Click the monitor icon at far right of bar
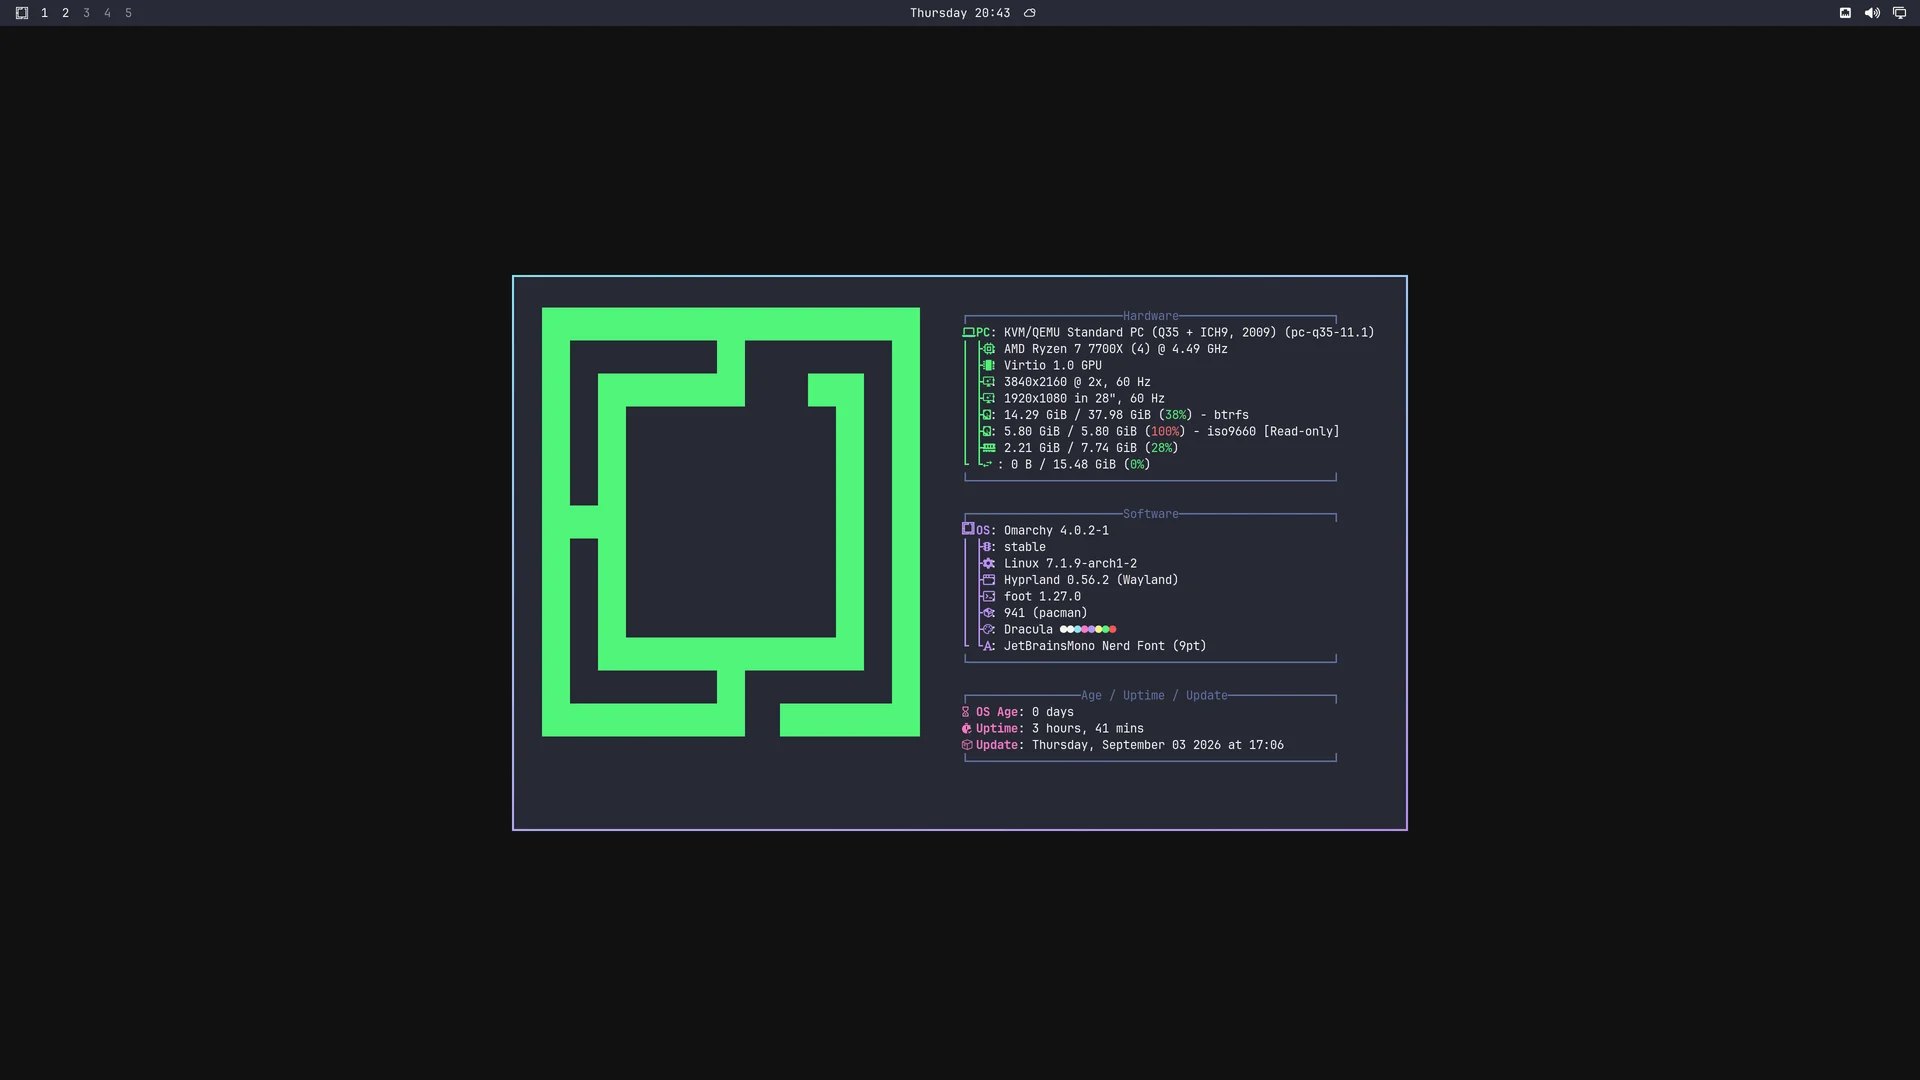Viewport: 1920px width, 1080px height. (x=1899, y=13)
